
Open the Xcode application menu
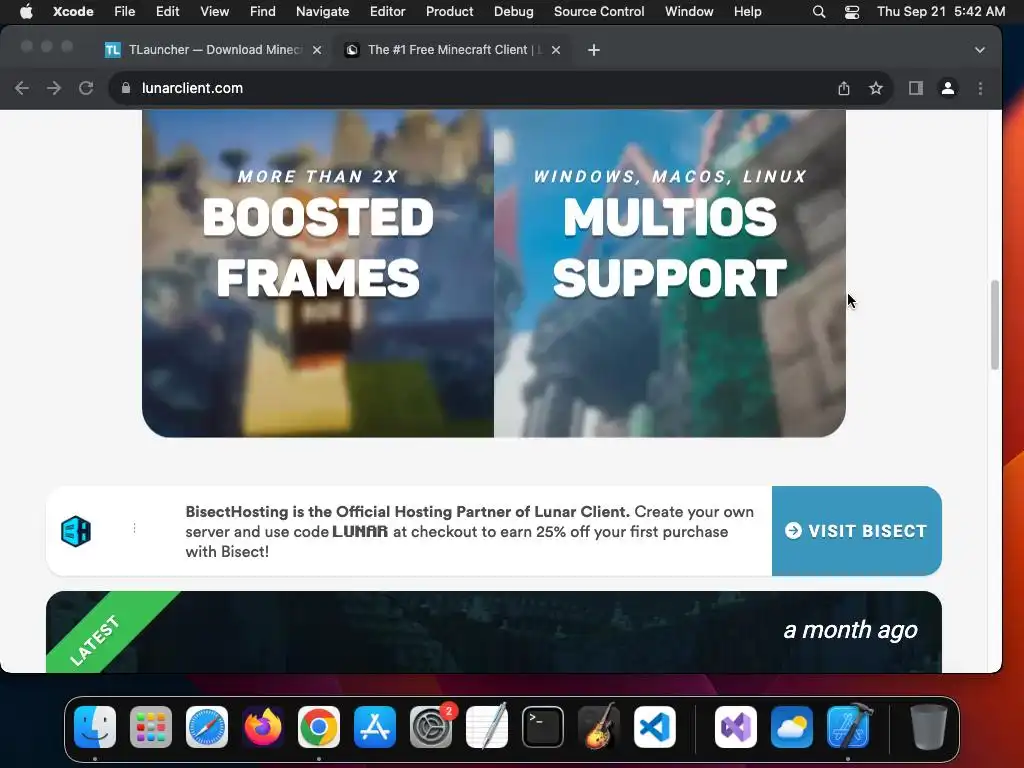[73, 12]
